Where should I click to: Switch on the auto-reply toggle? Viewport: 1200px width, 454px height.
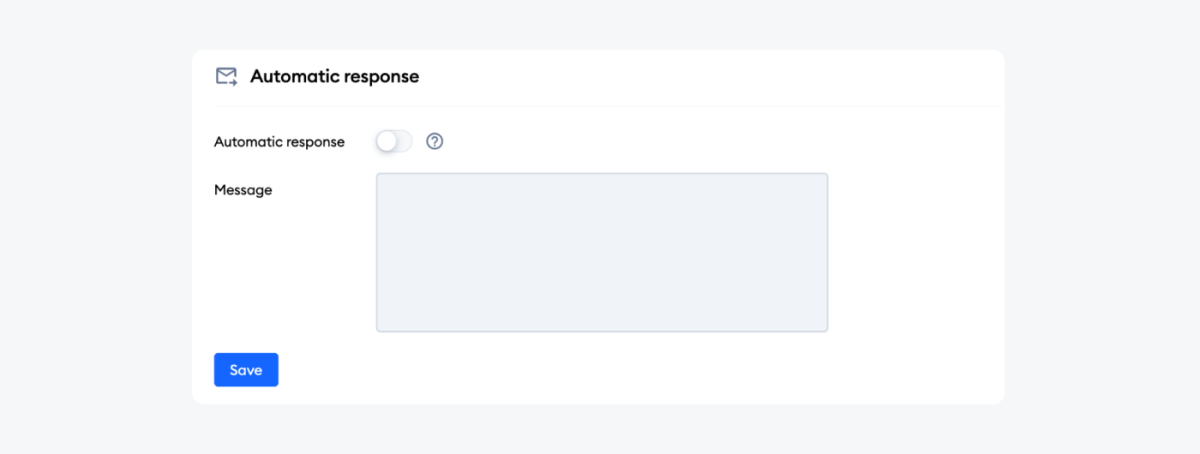394,142
